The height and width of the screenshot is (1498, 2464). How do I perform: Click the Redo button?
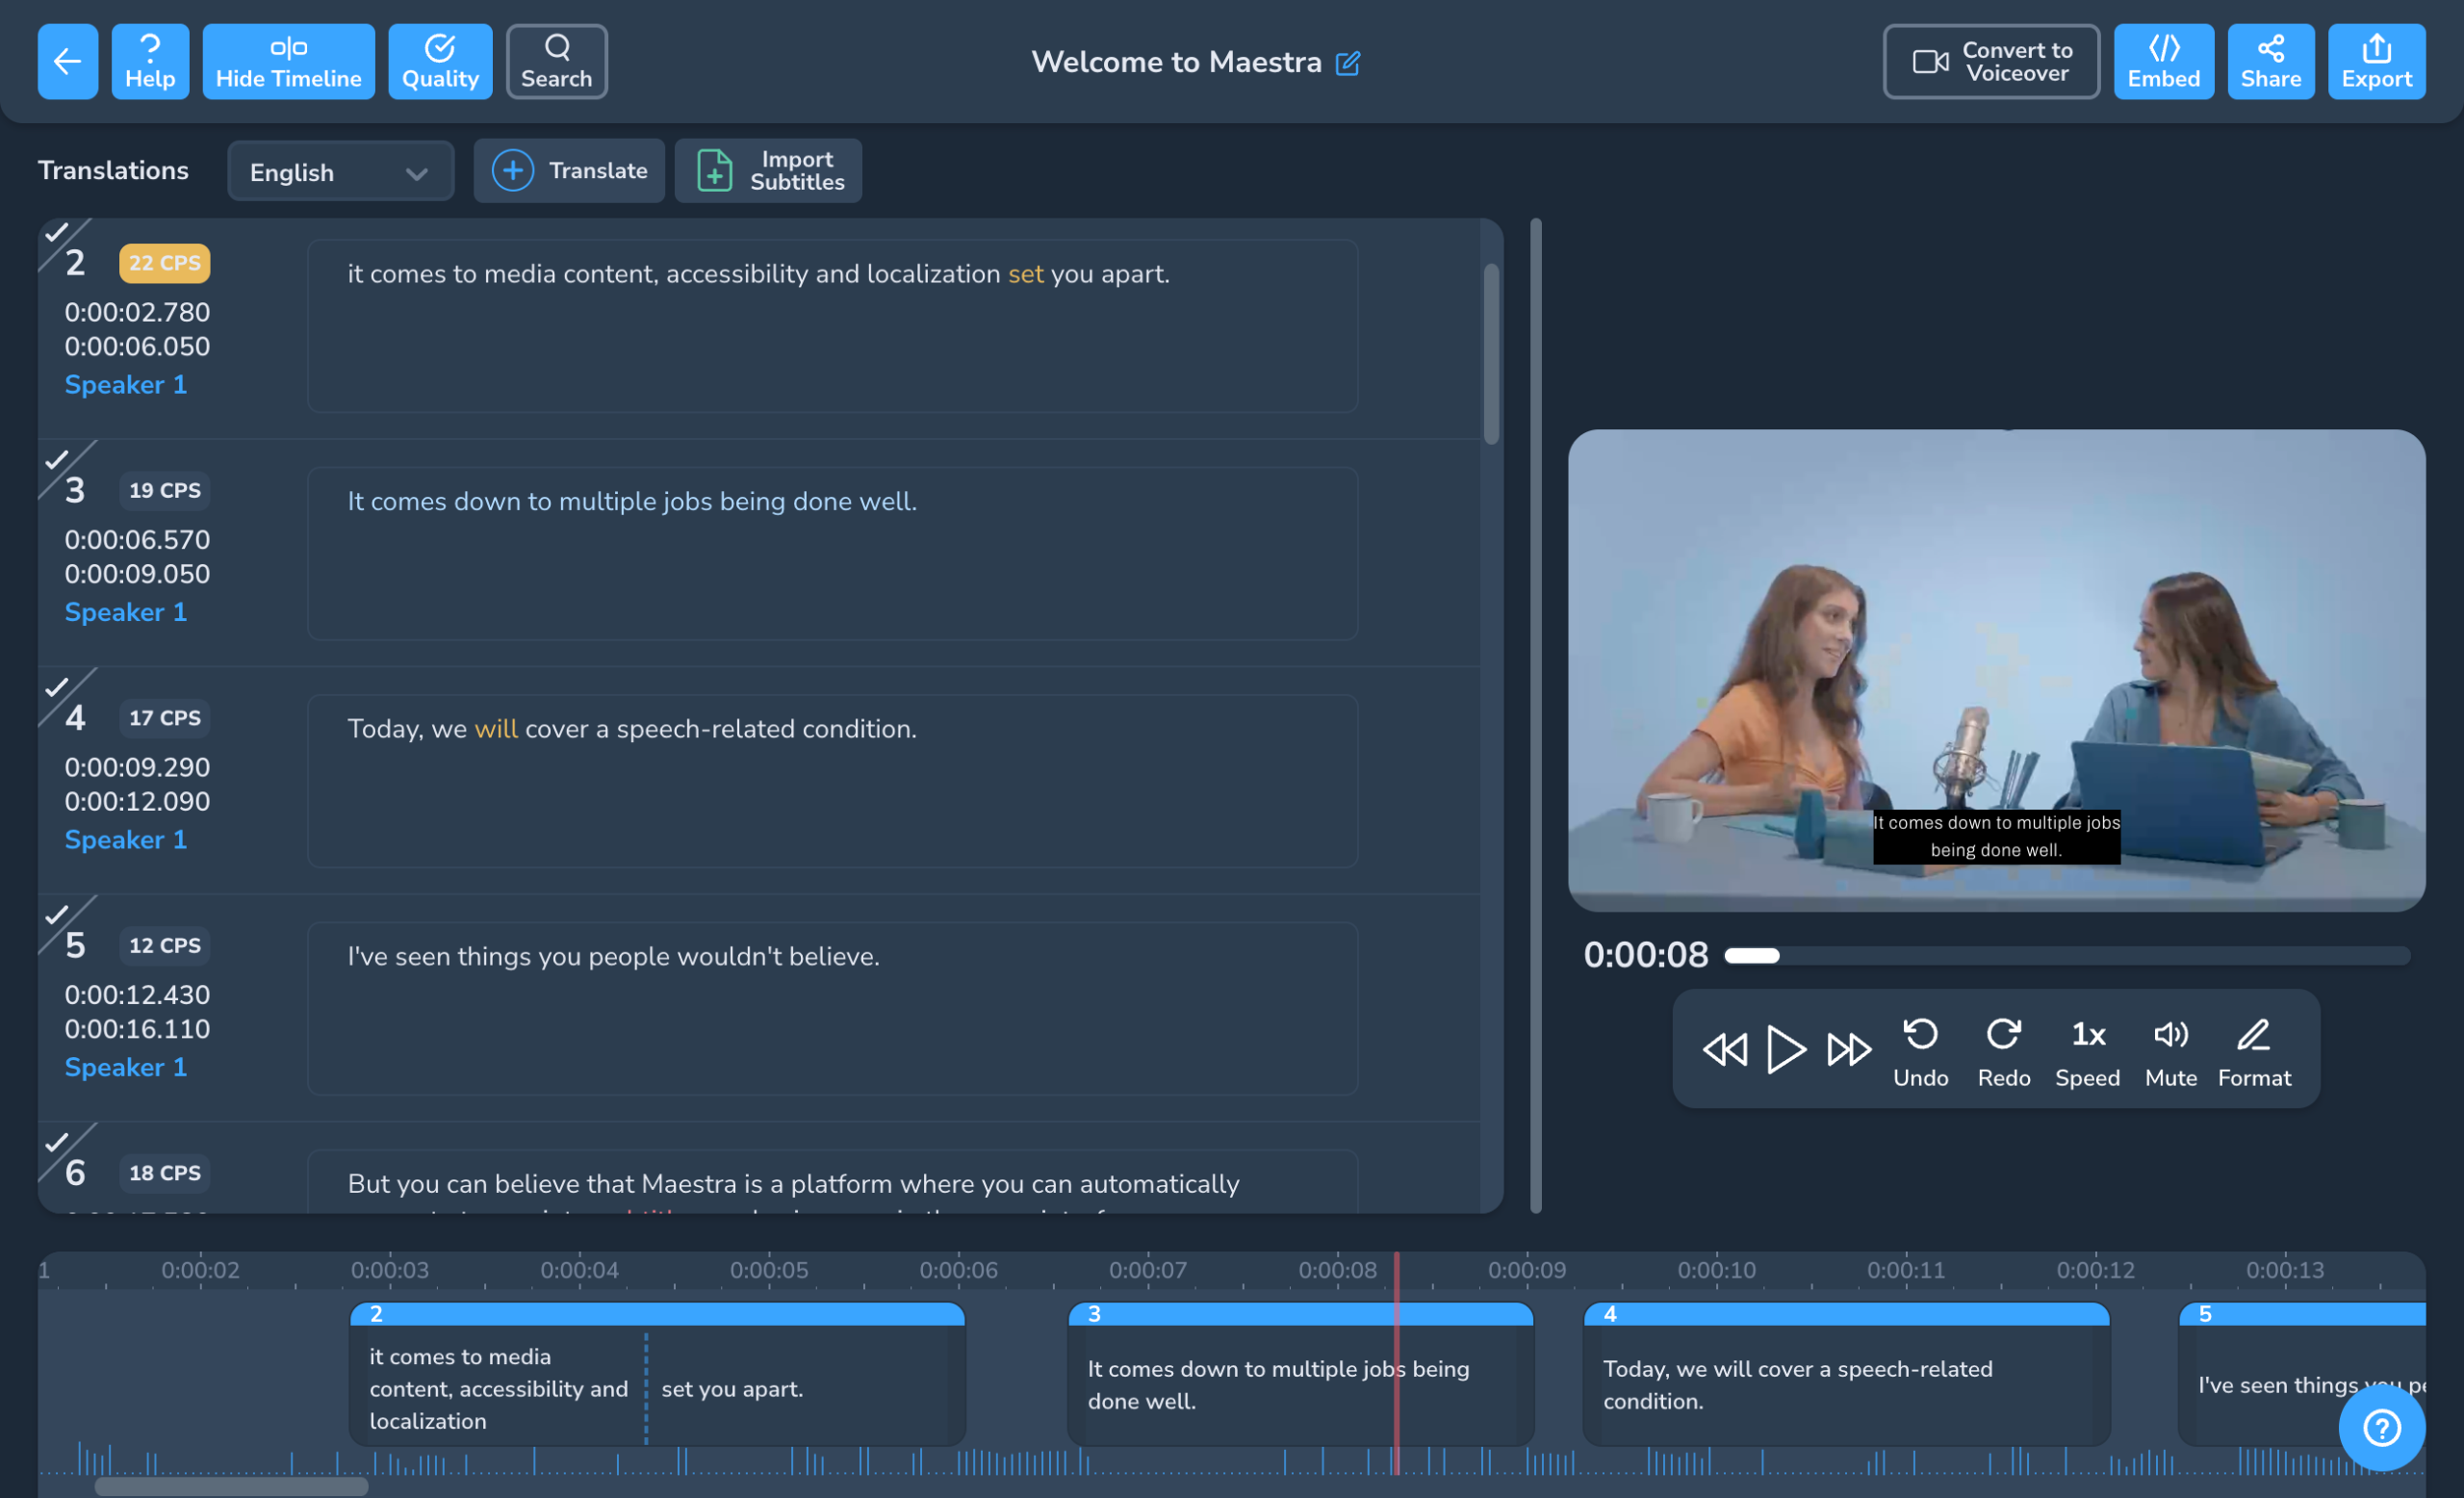point(2003,1046)
